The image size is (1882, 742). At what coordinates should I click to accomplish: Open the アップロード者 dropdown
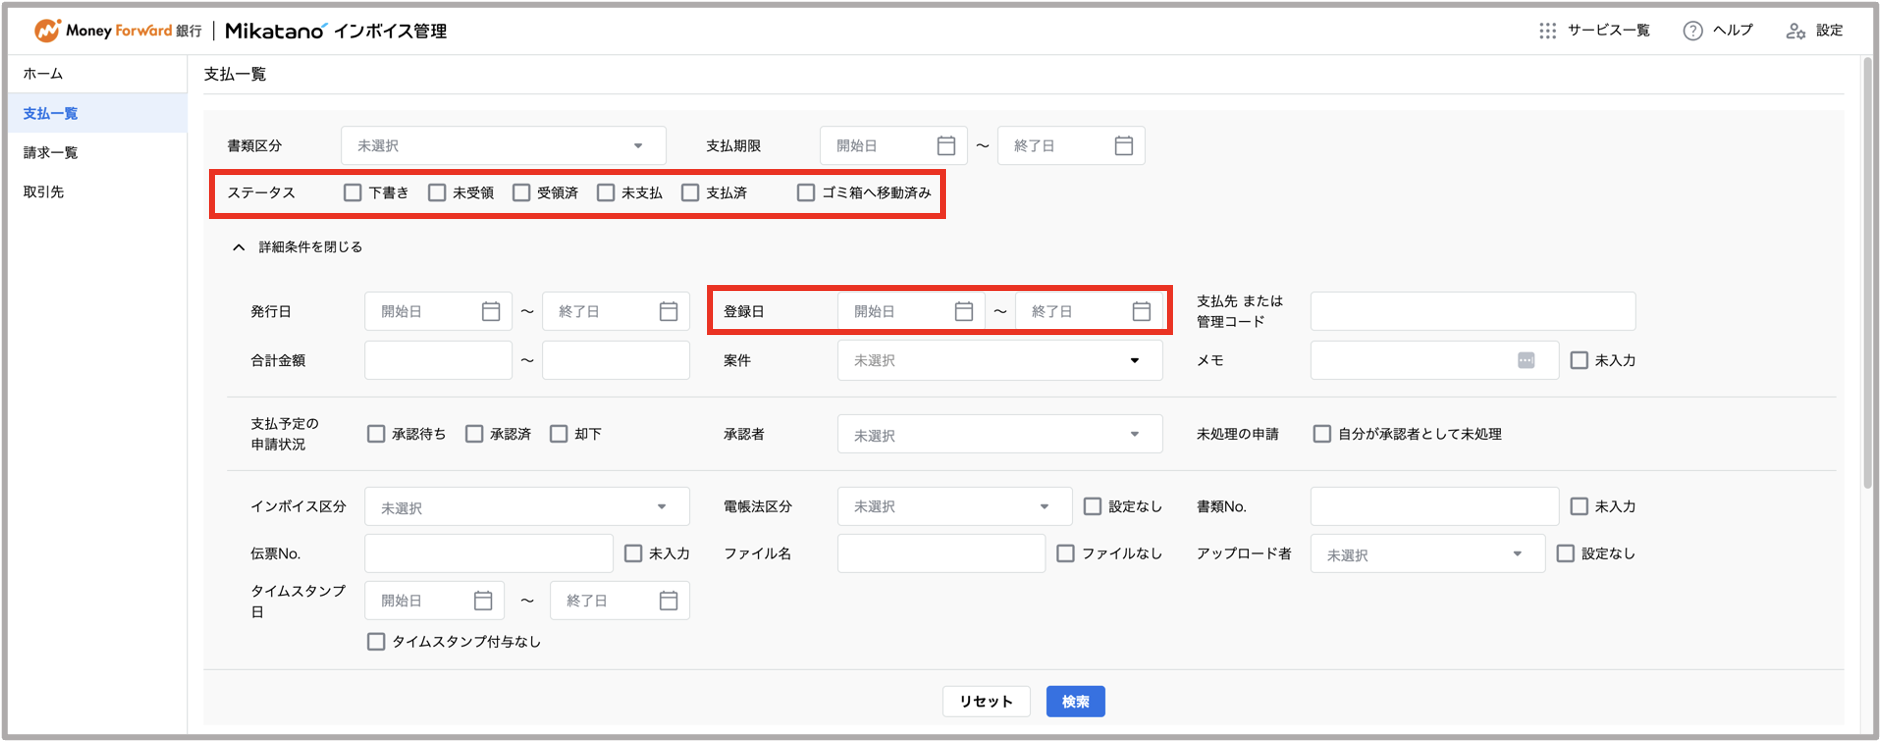tap(1428, 554)
